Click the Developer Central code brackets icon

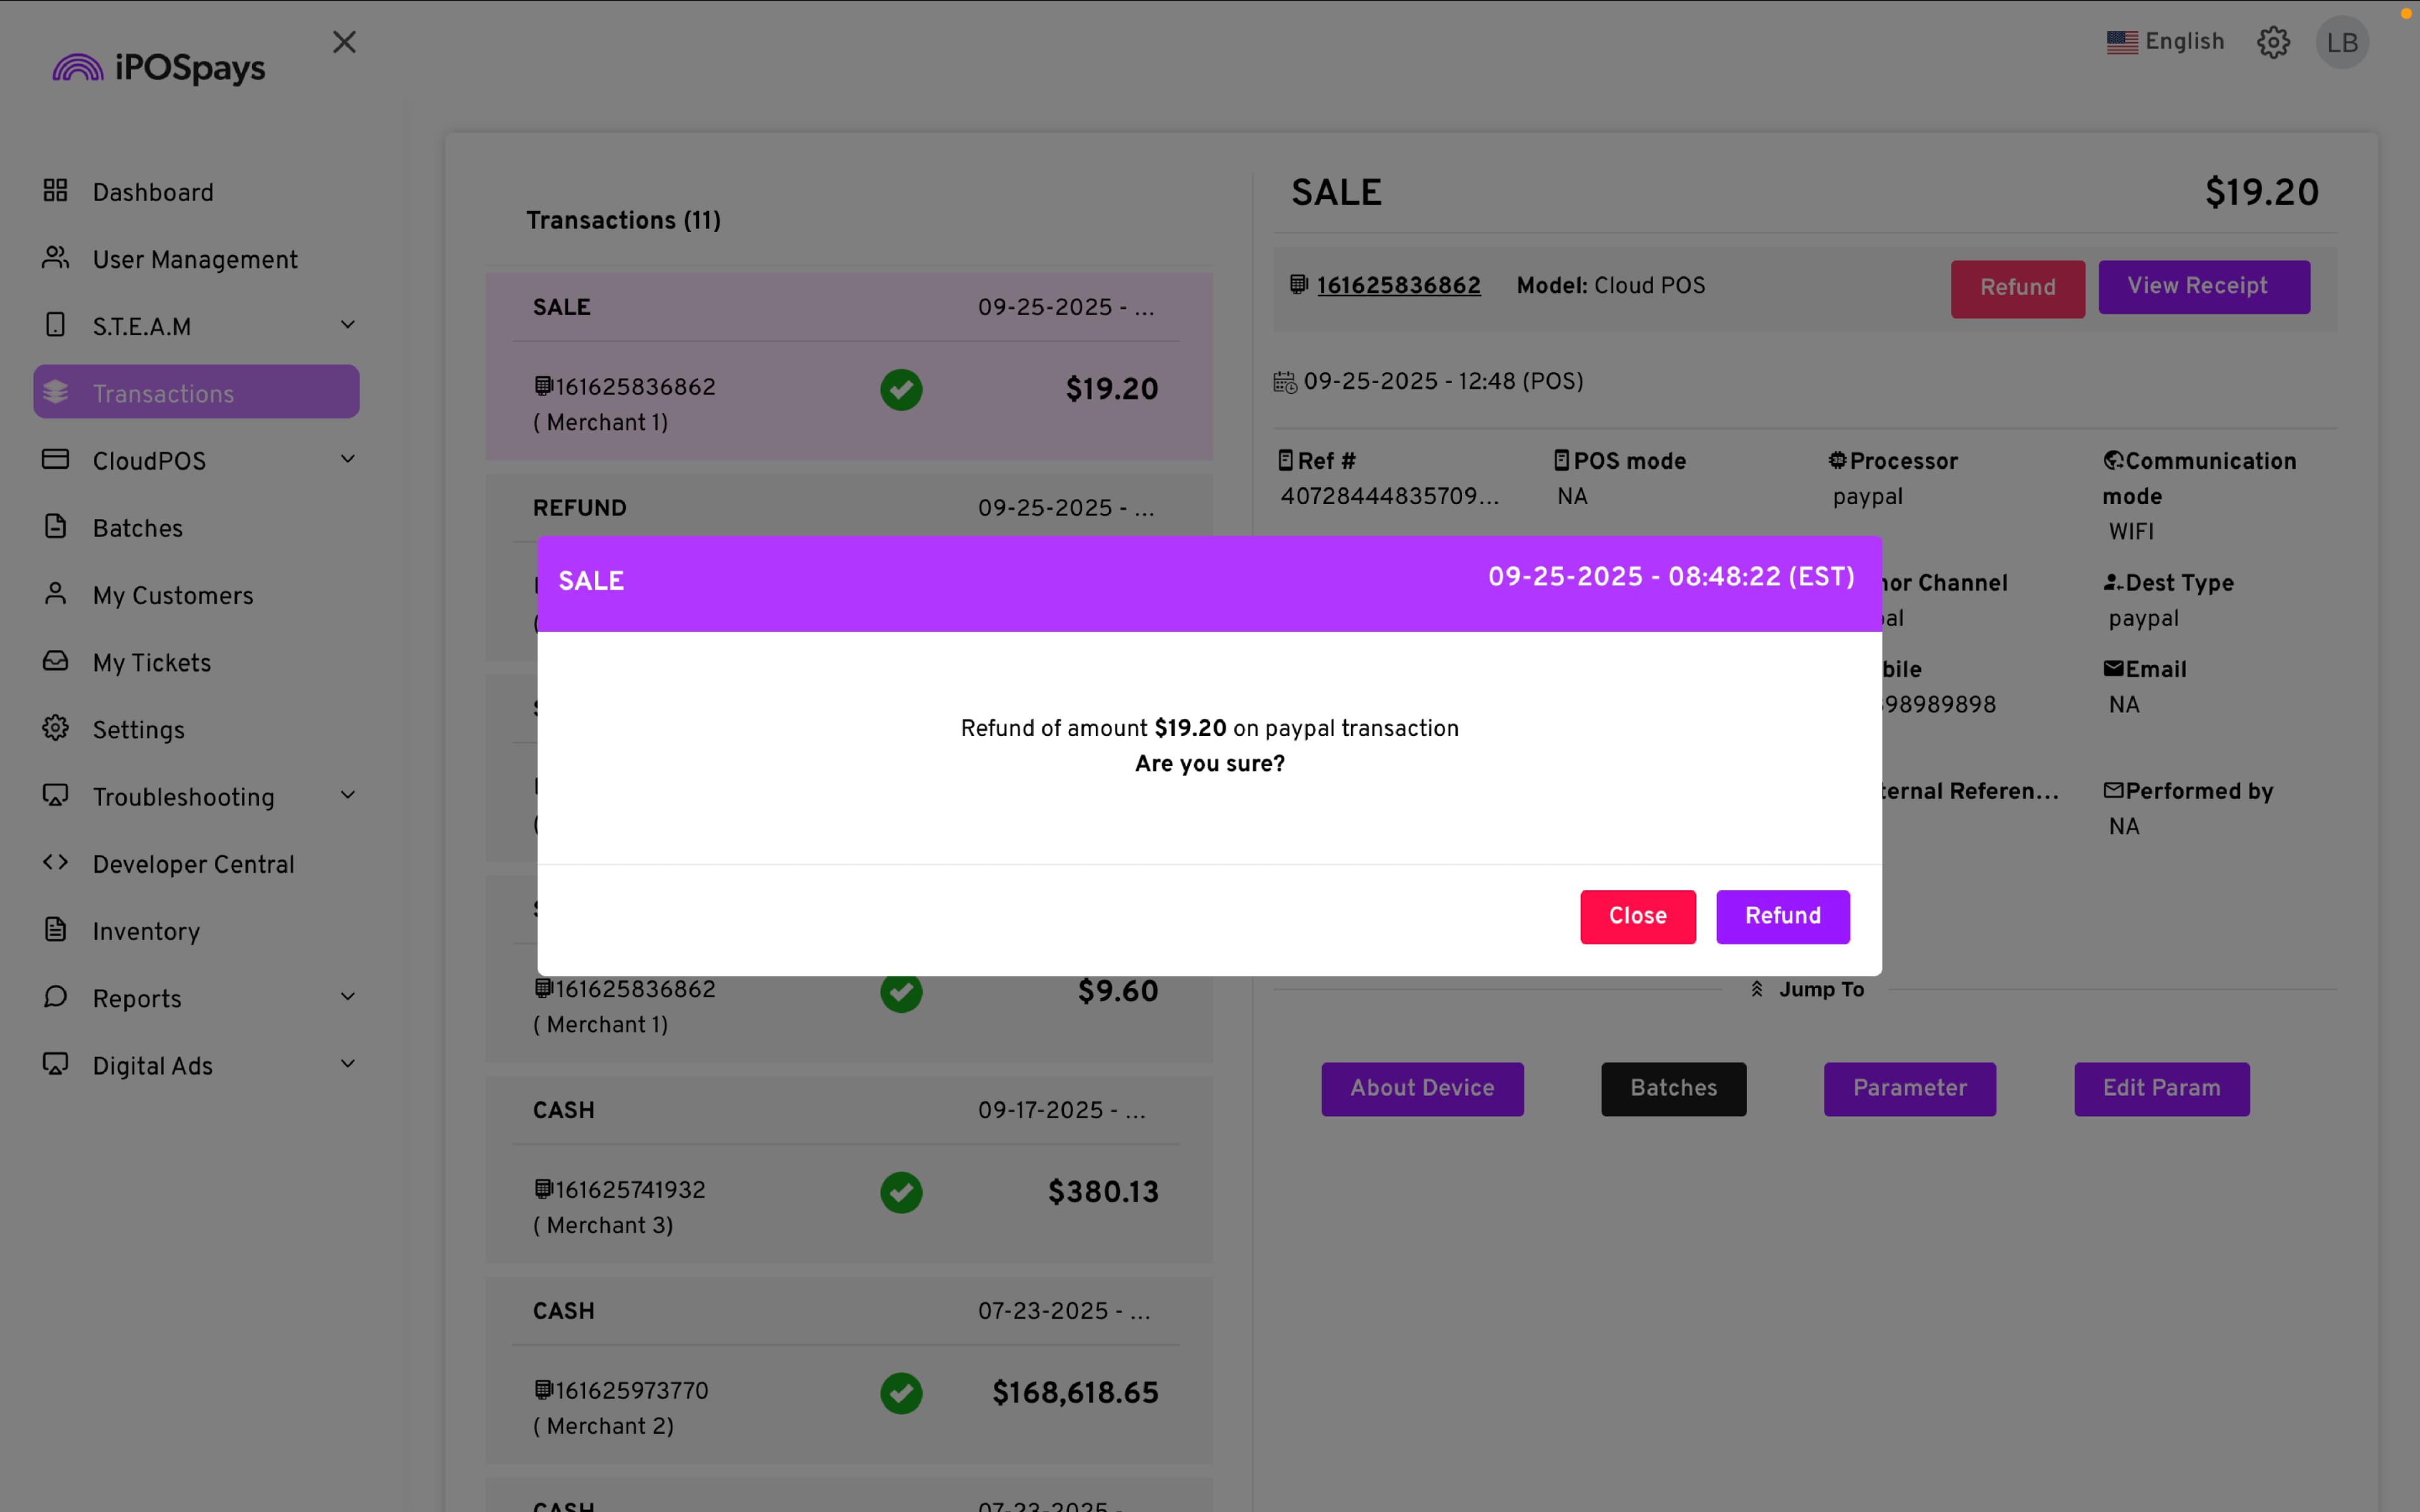(55, 862)
